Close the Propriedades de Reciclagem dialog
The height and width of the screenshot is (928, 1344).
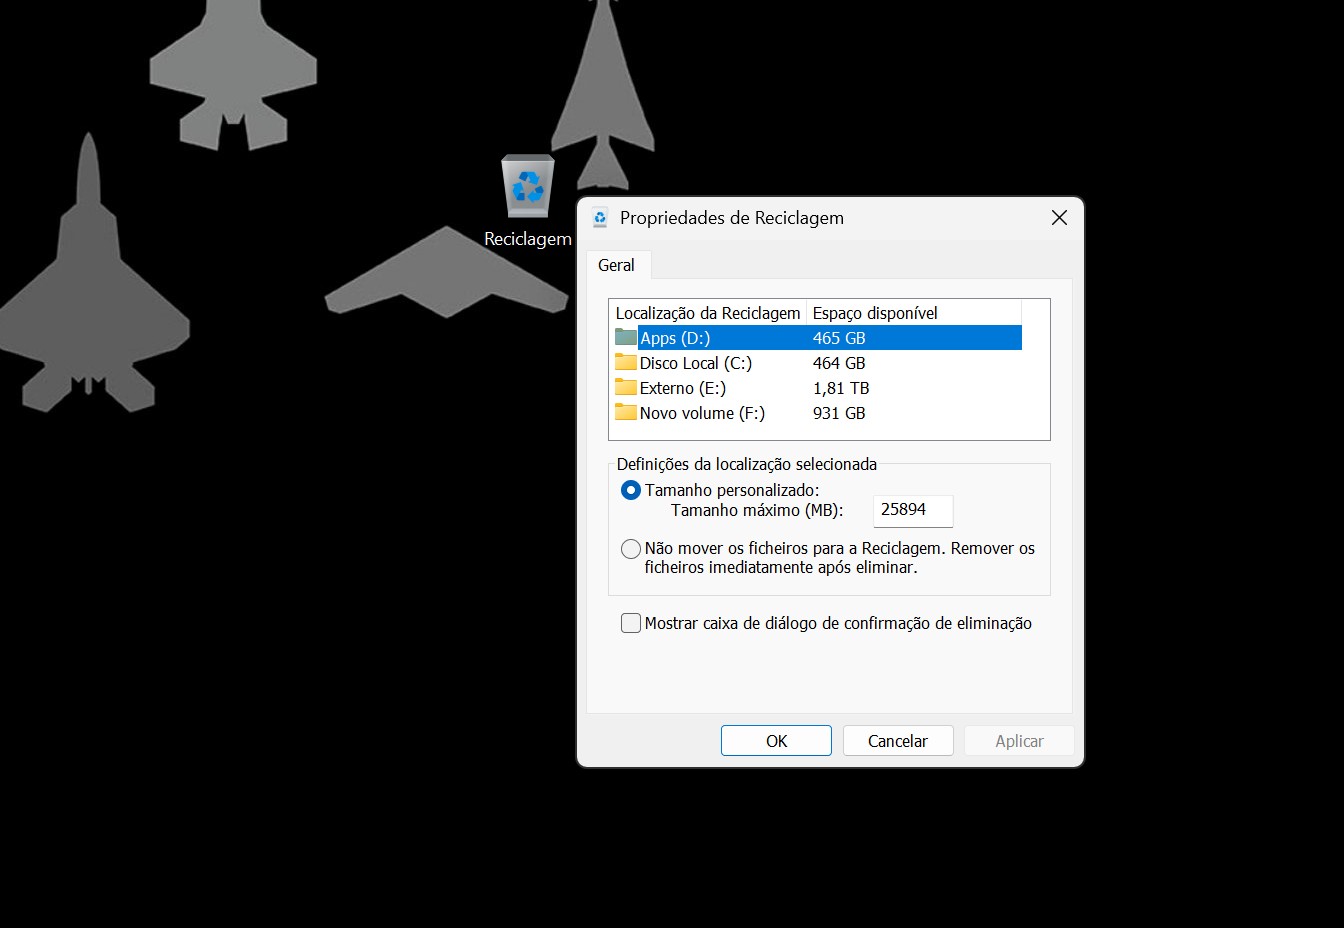1059,218
